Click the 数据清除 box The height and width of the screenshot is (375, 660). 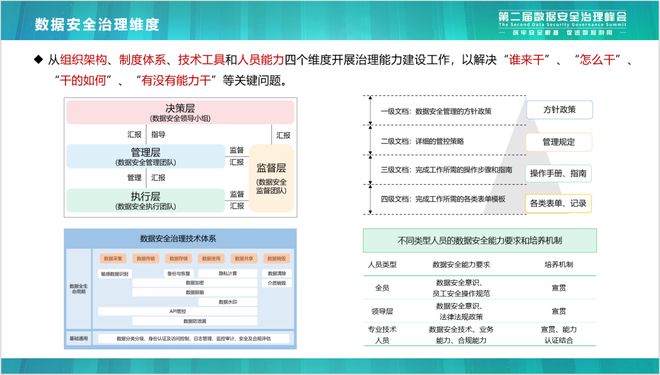pyautogui.click(x=277, y=274)
